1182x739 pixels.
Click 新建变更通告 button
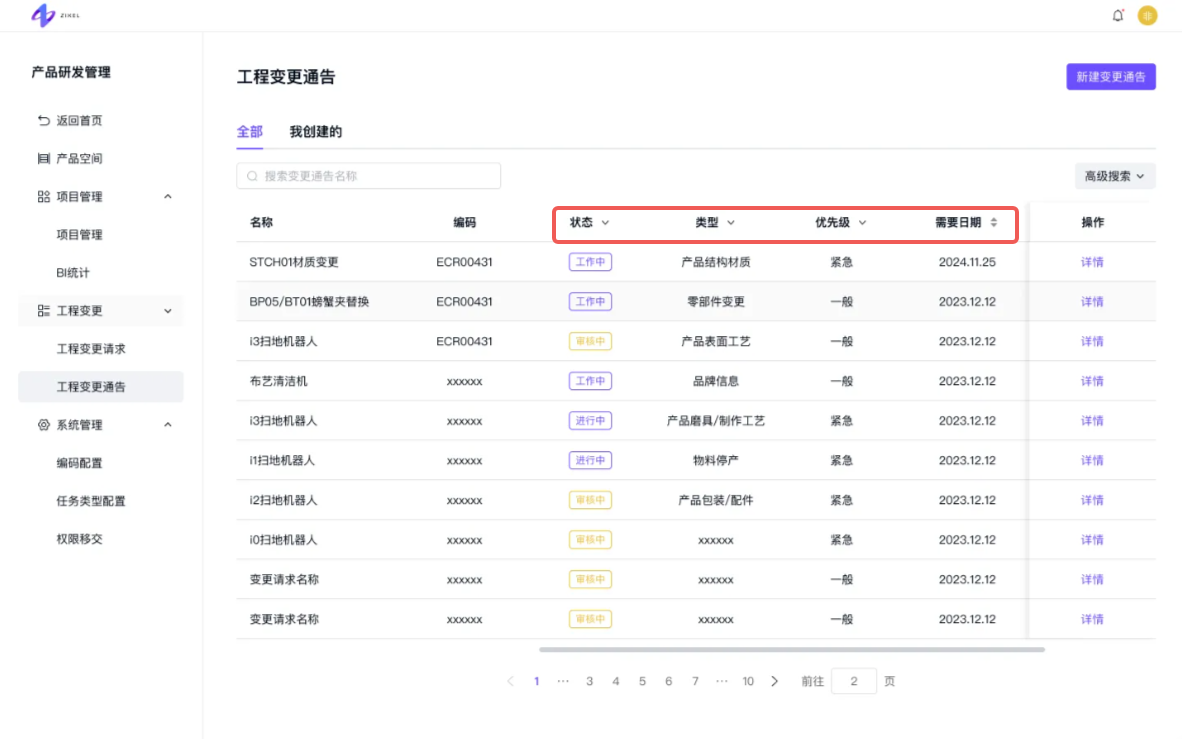click(x=1110, y=77)
